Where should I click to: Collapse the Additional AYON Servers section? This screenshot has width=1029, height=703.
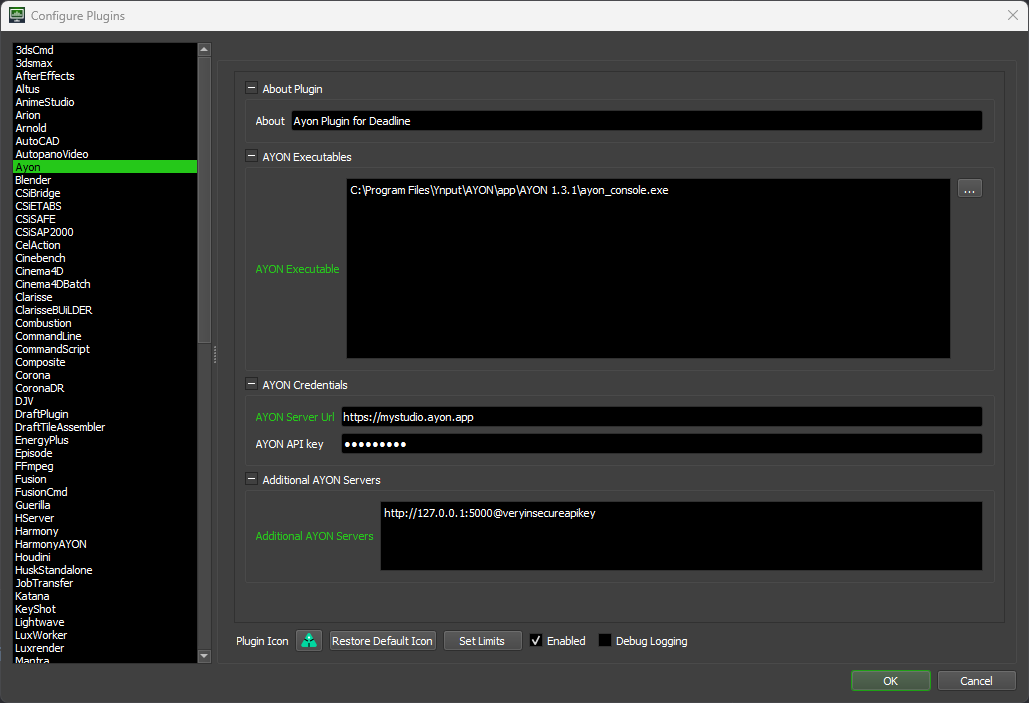click(251, 479)
